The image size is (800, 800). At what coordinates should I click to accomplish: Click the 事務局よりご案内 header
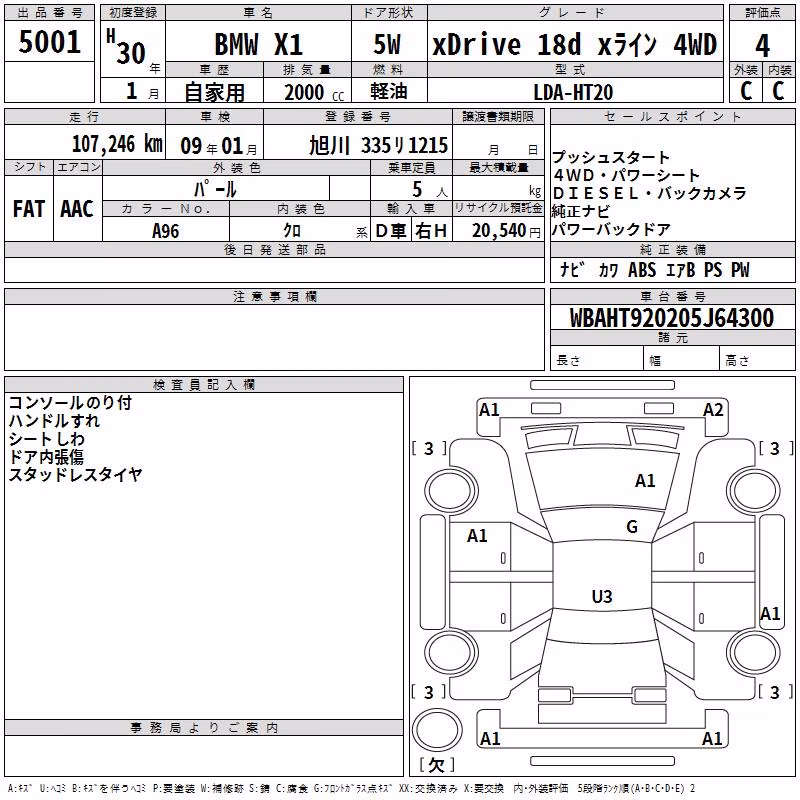click(x=204, y=728)
